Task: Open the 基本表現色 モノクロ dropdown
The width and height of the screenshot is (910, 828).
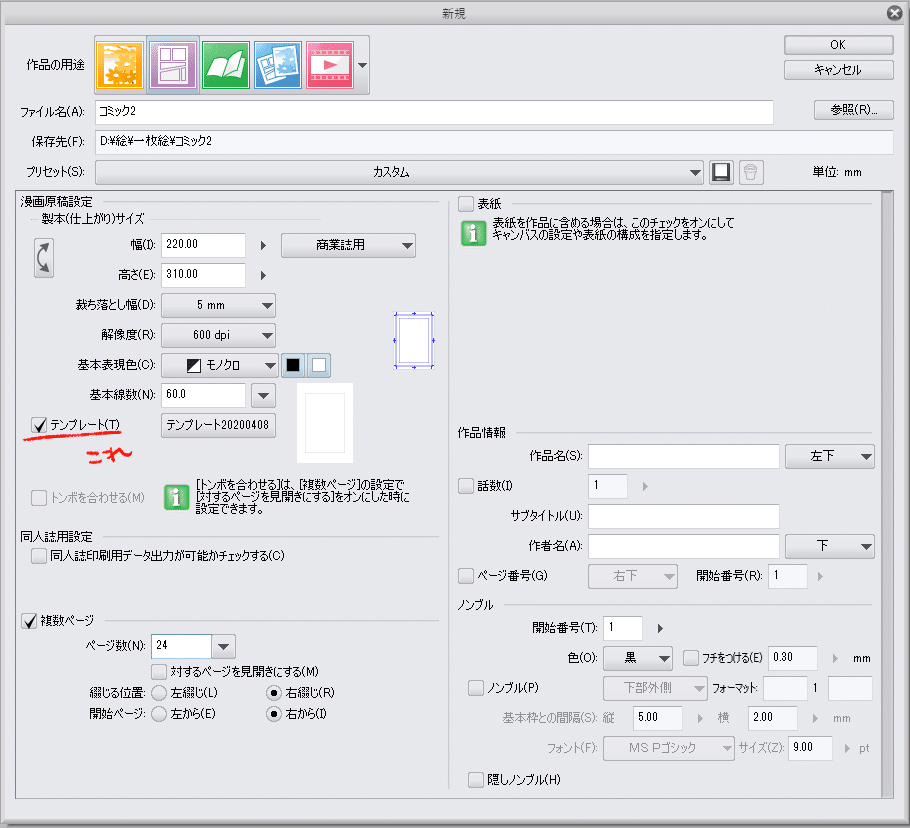Action: tap(219, 365)
